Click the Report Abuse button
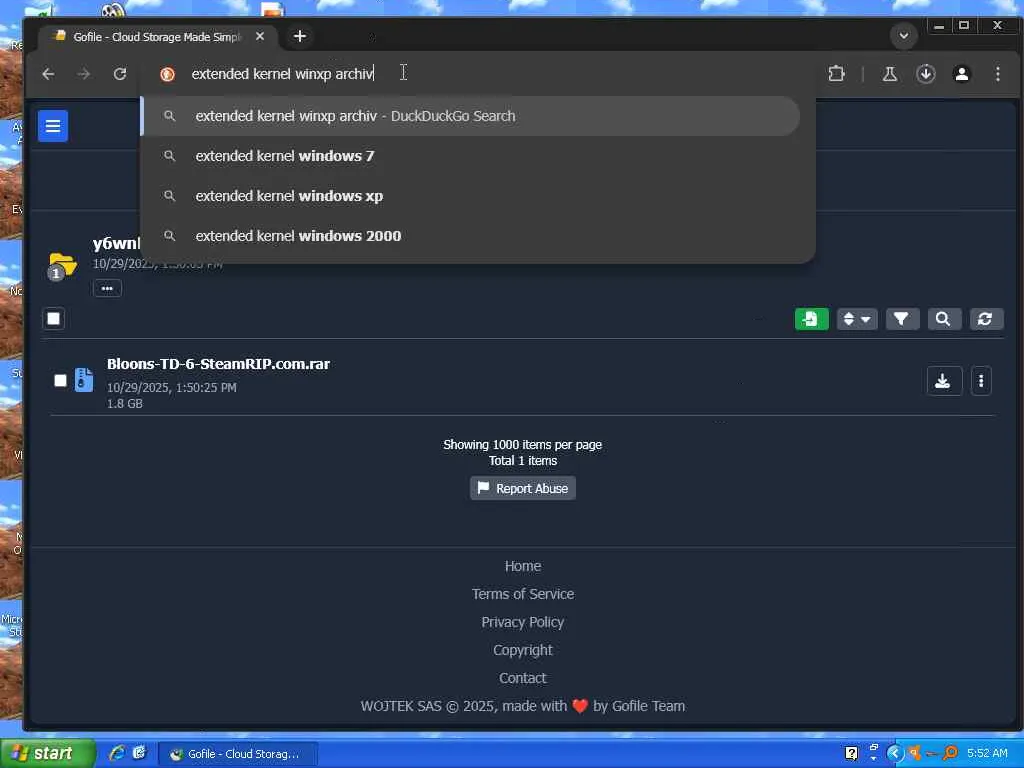Screen dimensions: 1024x768 522,488
